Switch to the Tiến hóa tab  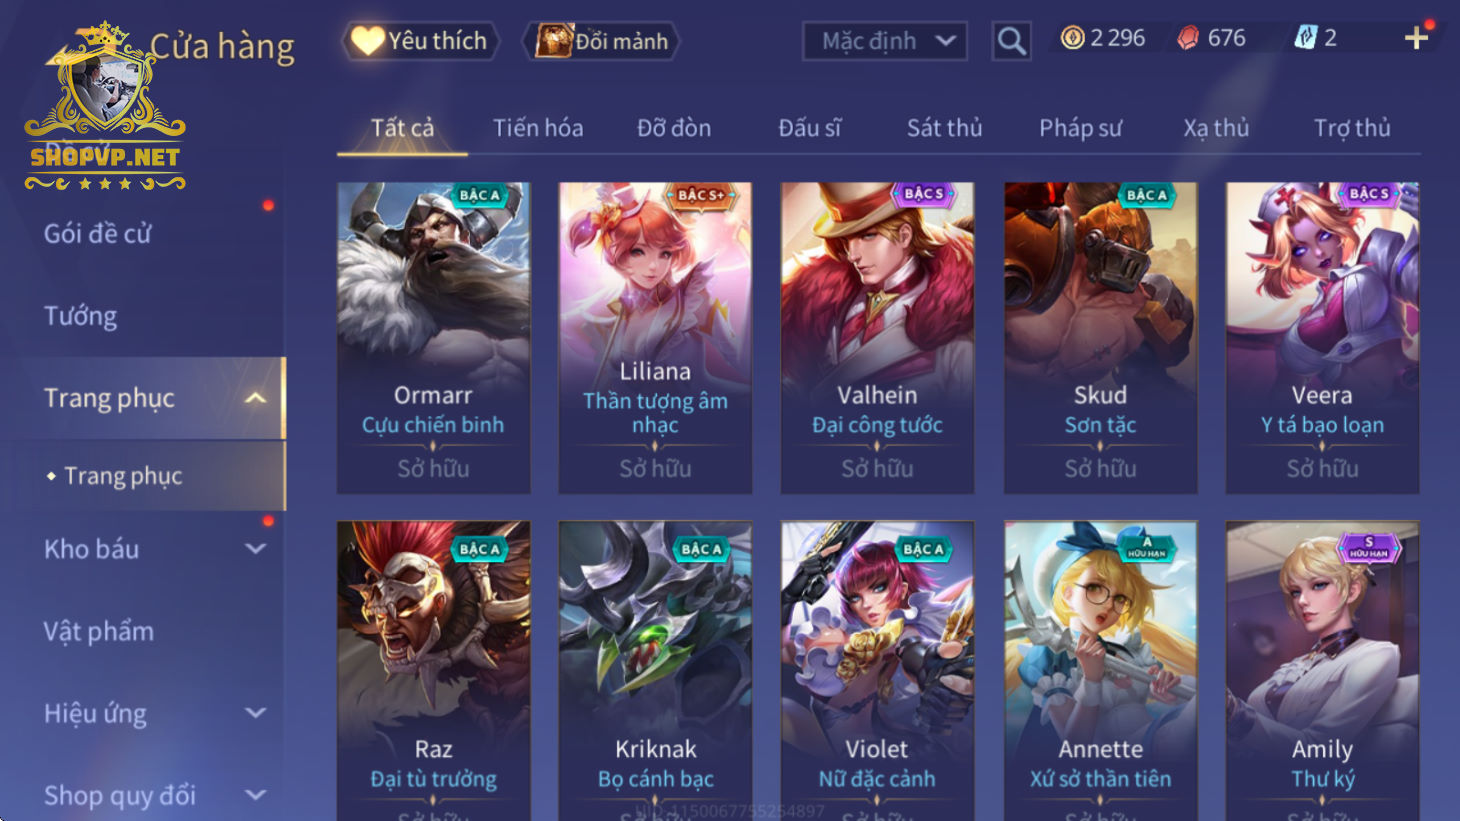(538, 128)
